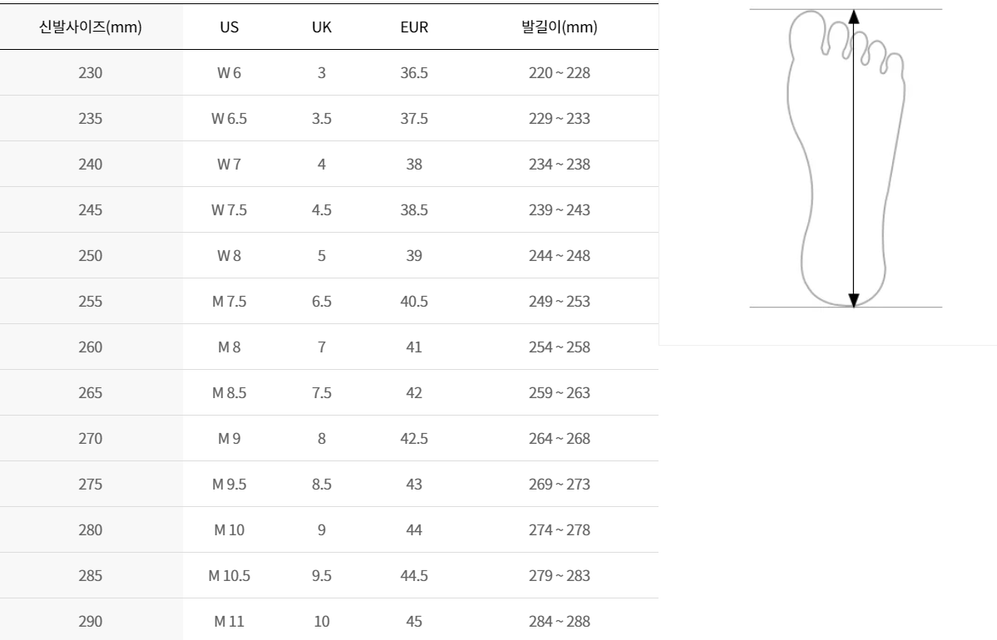Select the M 7.5 US size cell
The image size is (997, 640).
(229, 301)
